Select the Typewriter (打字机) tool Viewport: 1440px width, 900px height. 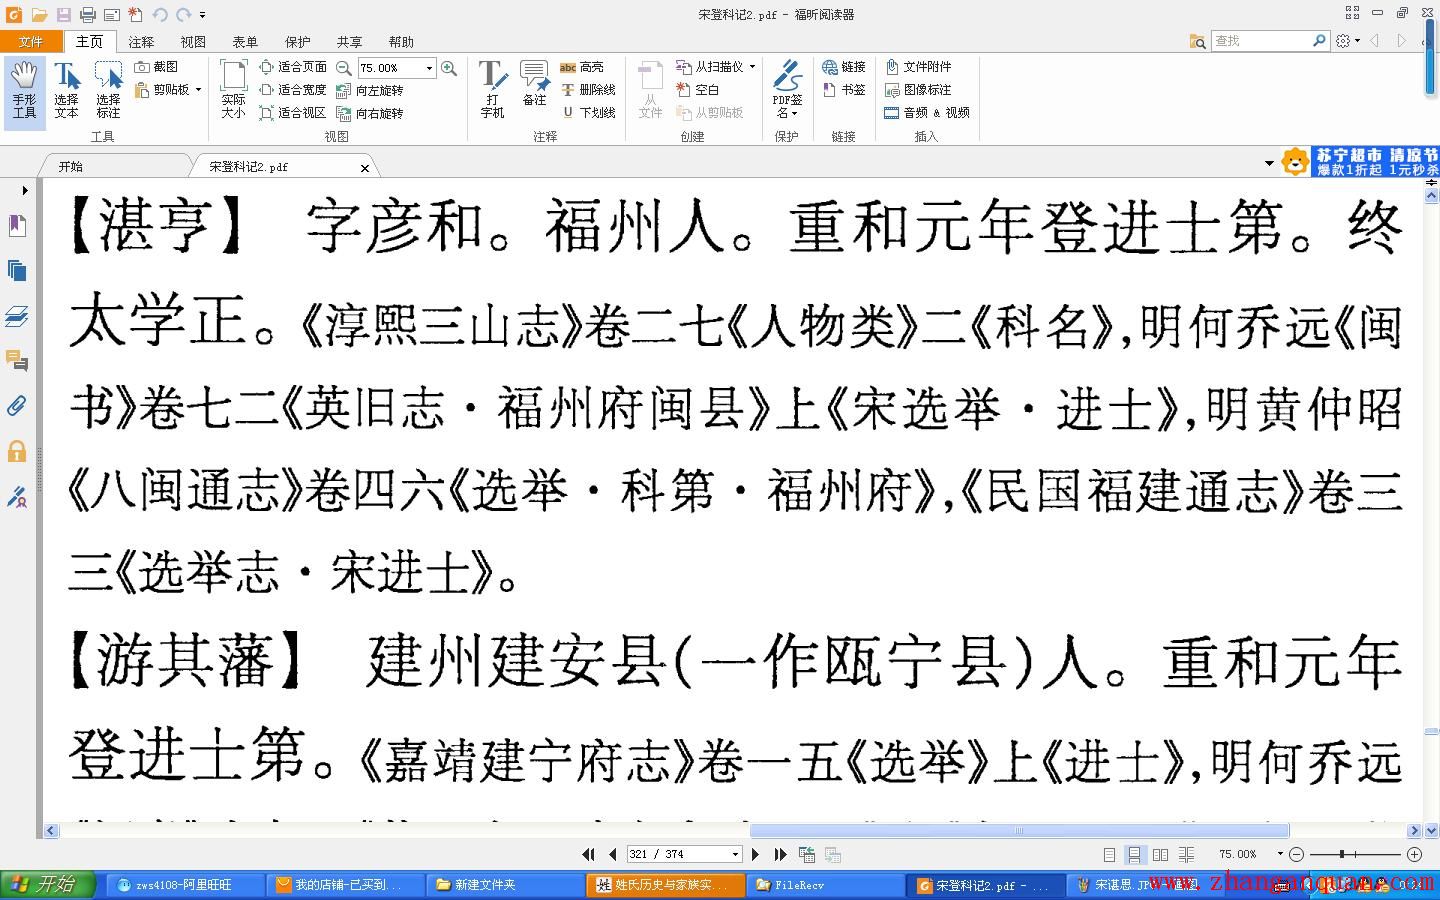point(492,90)
